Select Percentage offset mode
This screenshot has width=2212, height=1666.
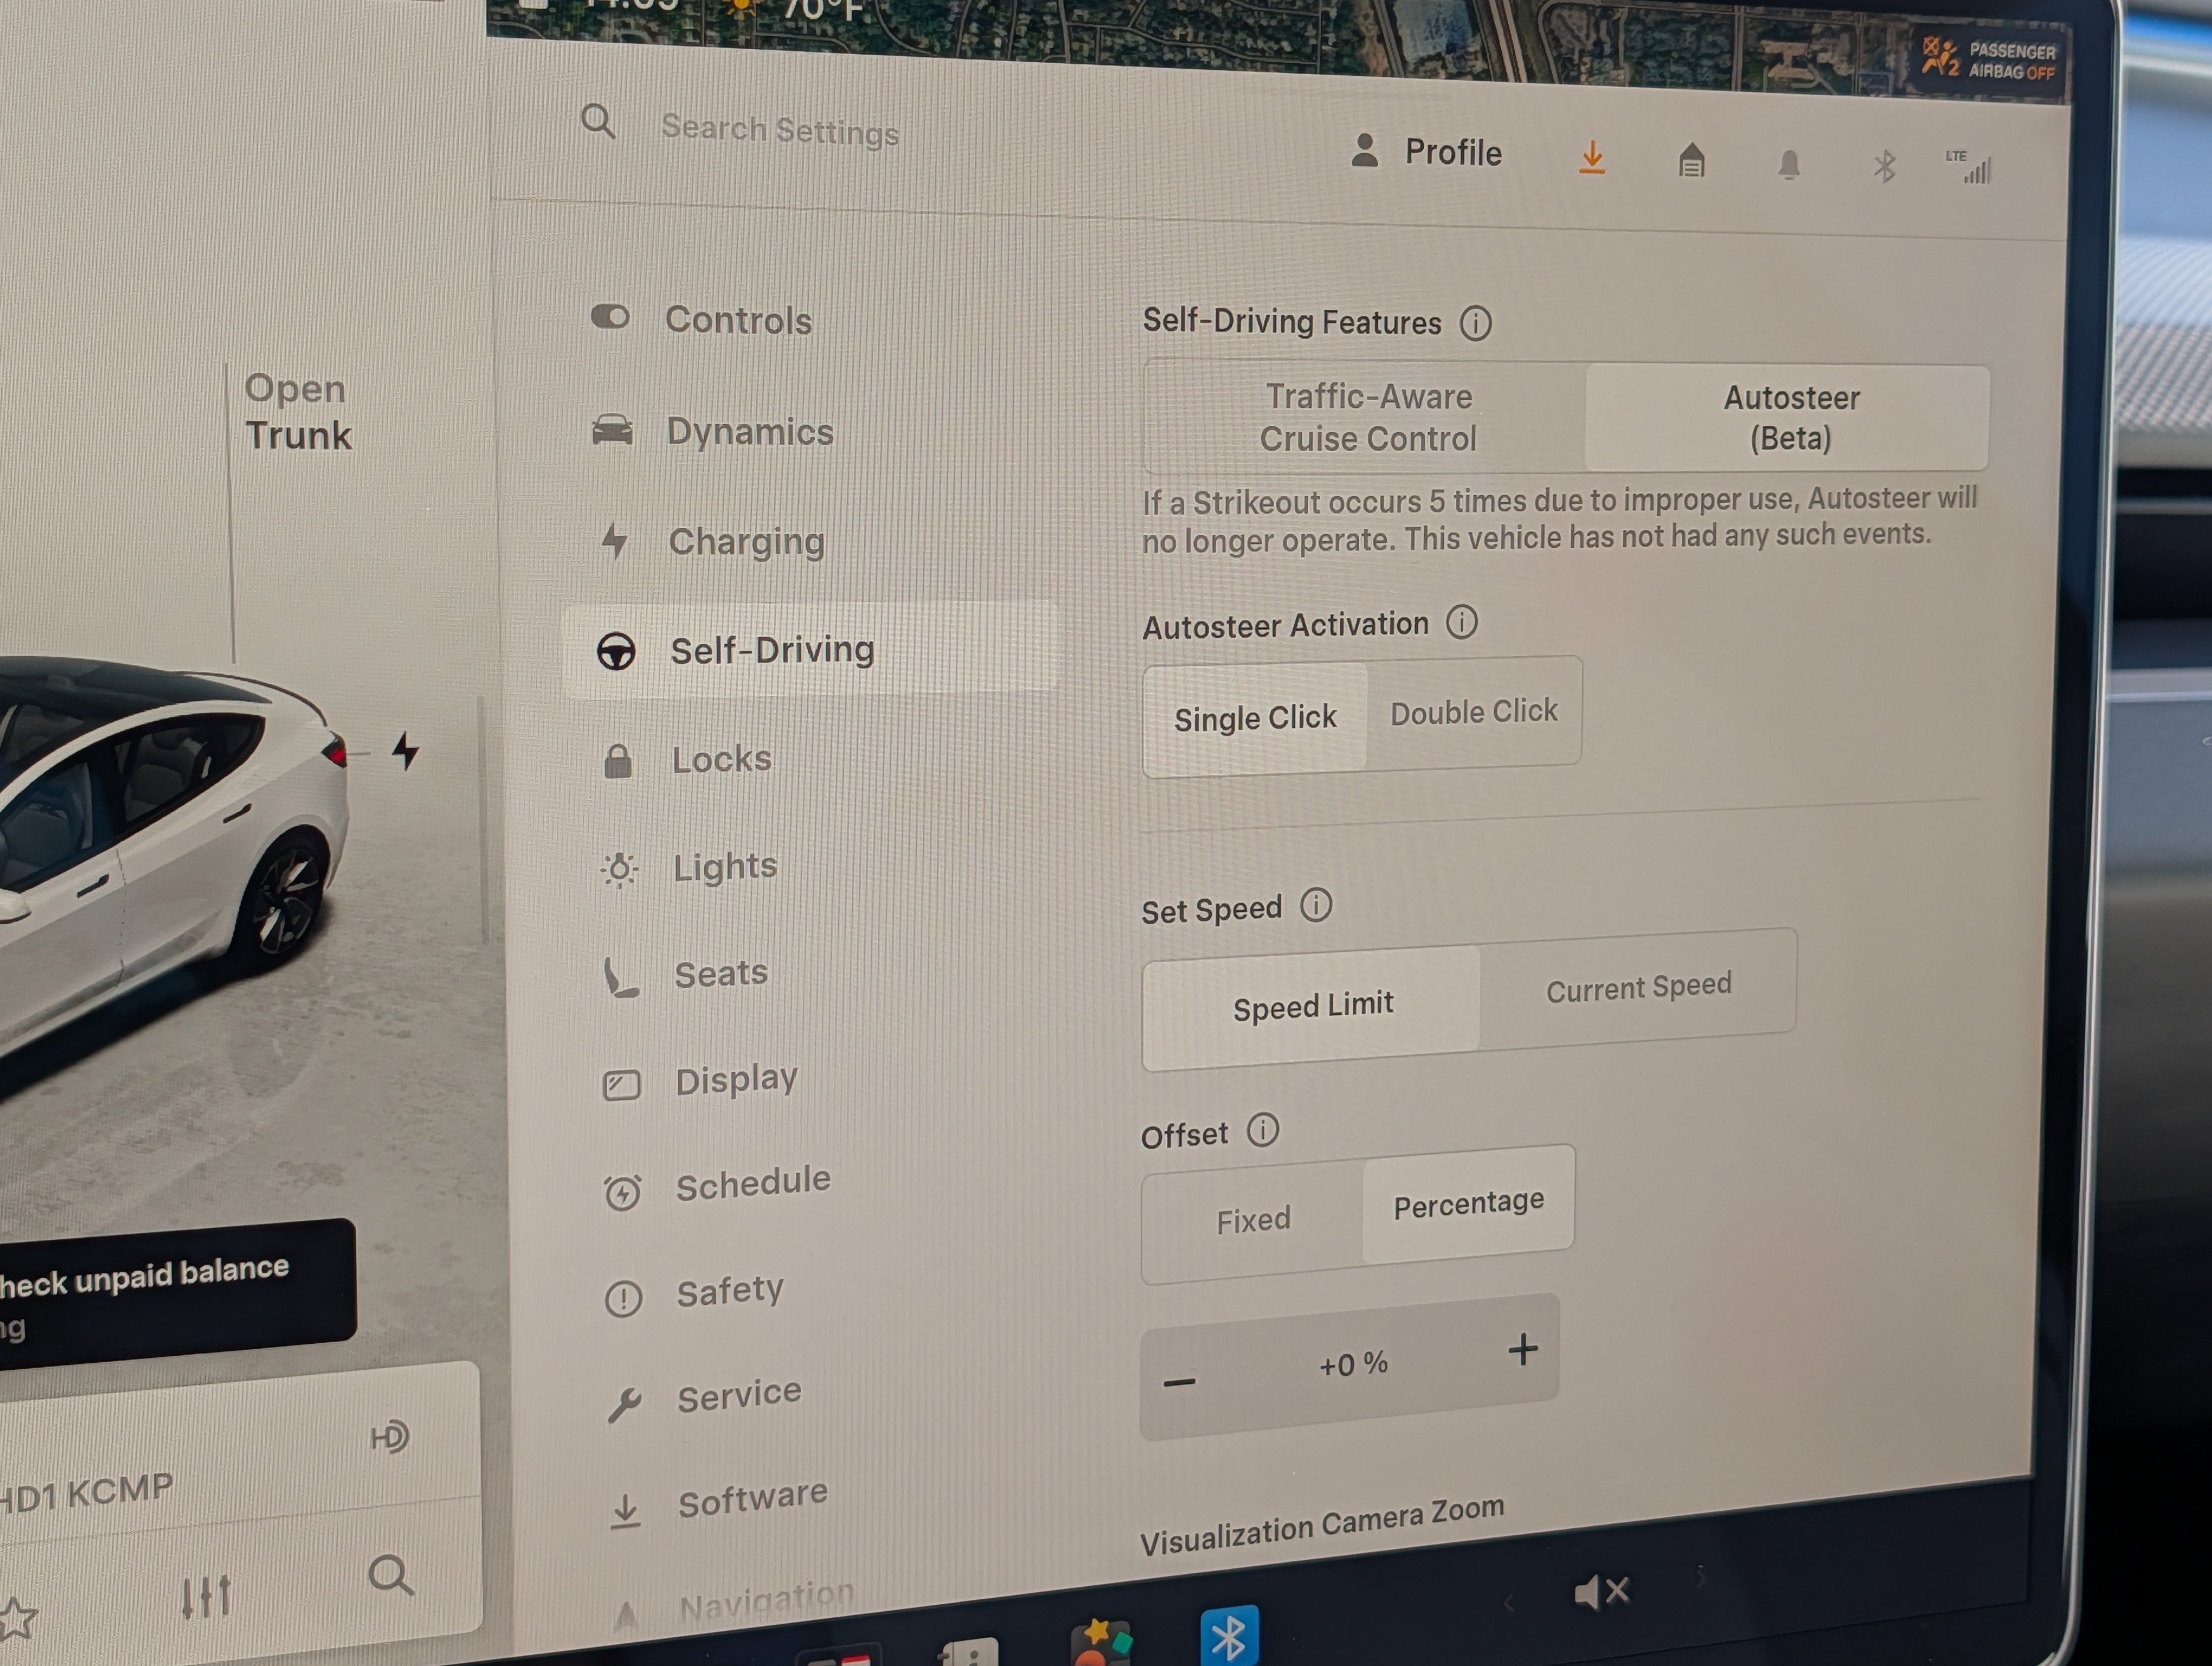(x=1468, y=1204)
